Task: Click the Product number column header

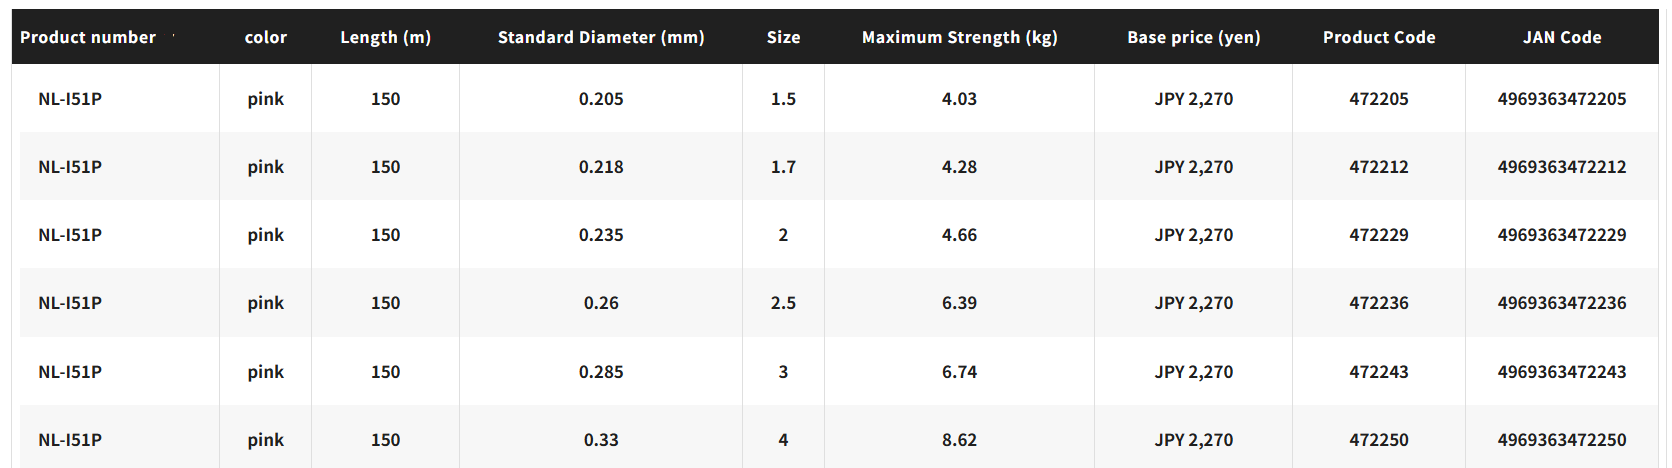Action: click(88, 37)
